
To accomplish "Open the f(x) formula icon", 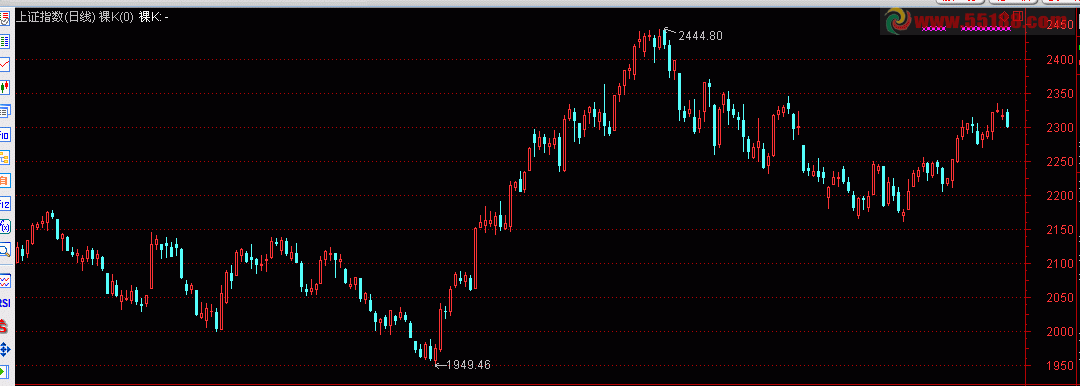I will click(x=5, y=226).
